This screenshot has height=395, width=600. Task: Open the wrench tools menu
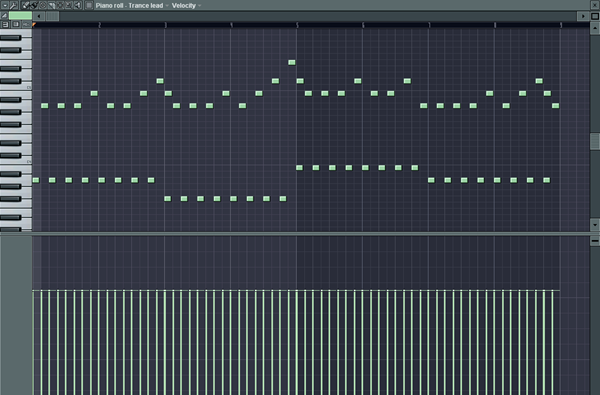[14, 5]
